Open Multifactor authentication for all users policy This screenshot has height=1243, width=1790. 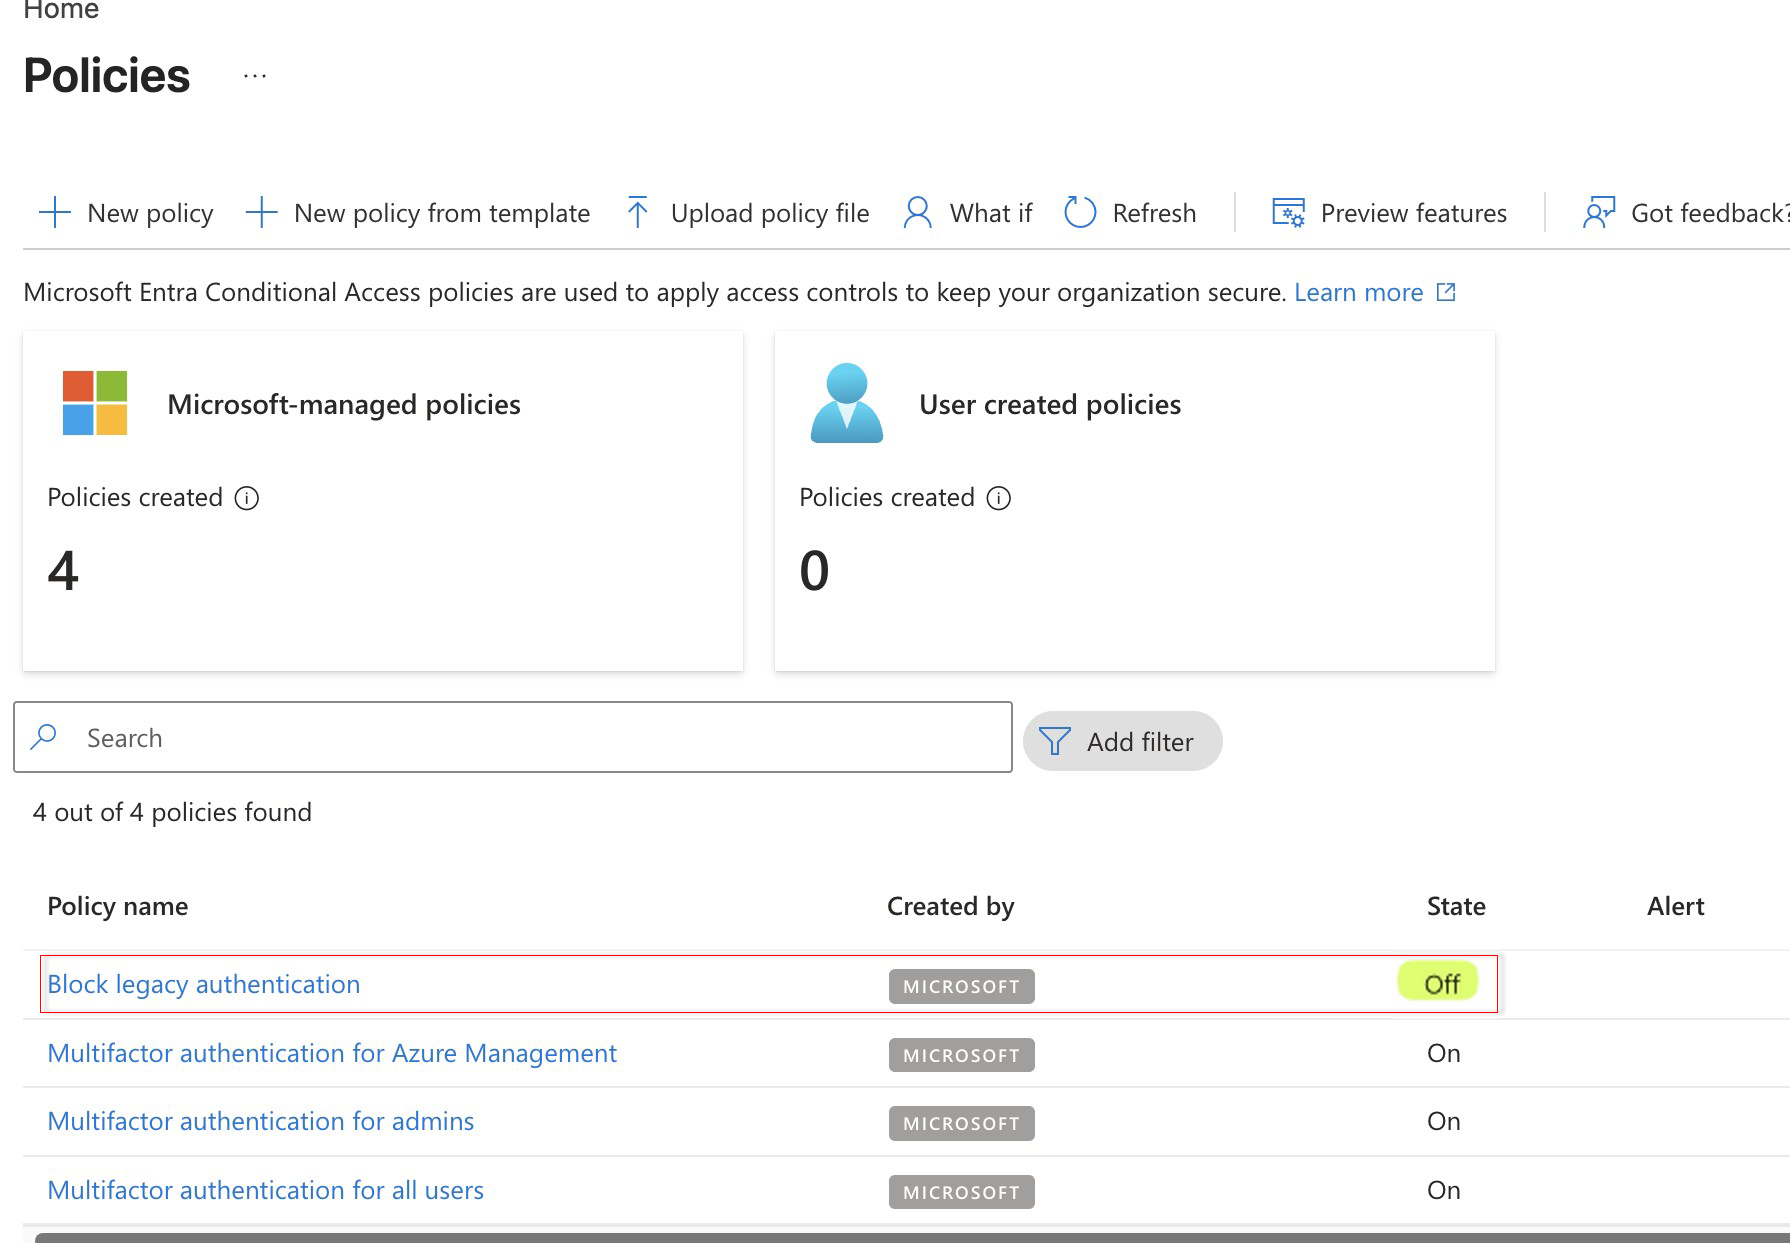[x=266, y=1190]
